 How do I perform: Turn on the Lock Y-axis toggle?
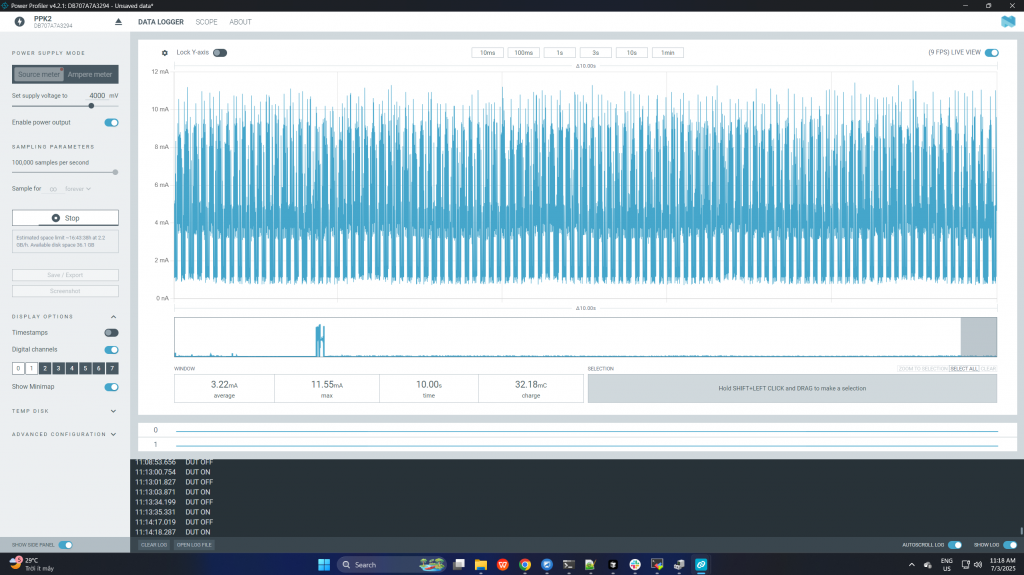219,53
